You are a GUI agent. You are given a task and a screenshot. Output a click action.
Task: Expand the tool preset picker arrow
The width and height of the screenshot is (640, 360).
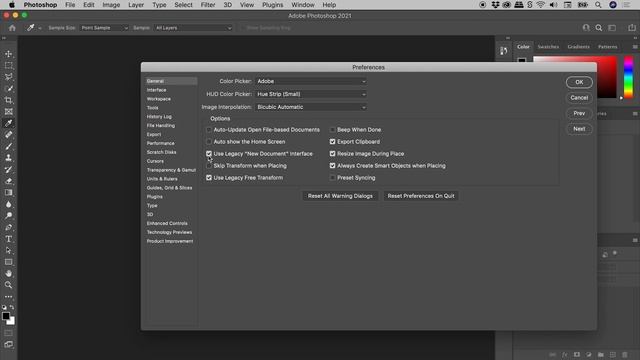tap(40, 28)
